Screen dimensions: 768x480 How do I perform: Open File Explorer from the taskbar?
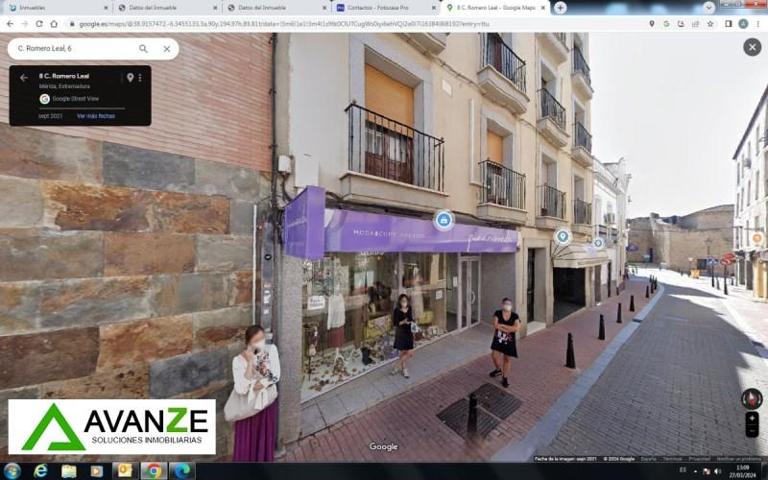[x=69, y=471]
